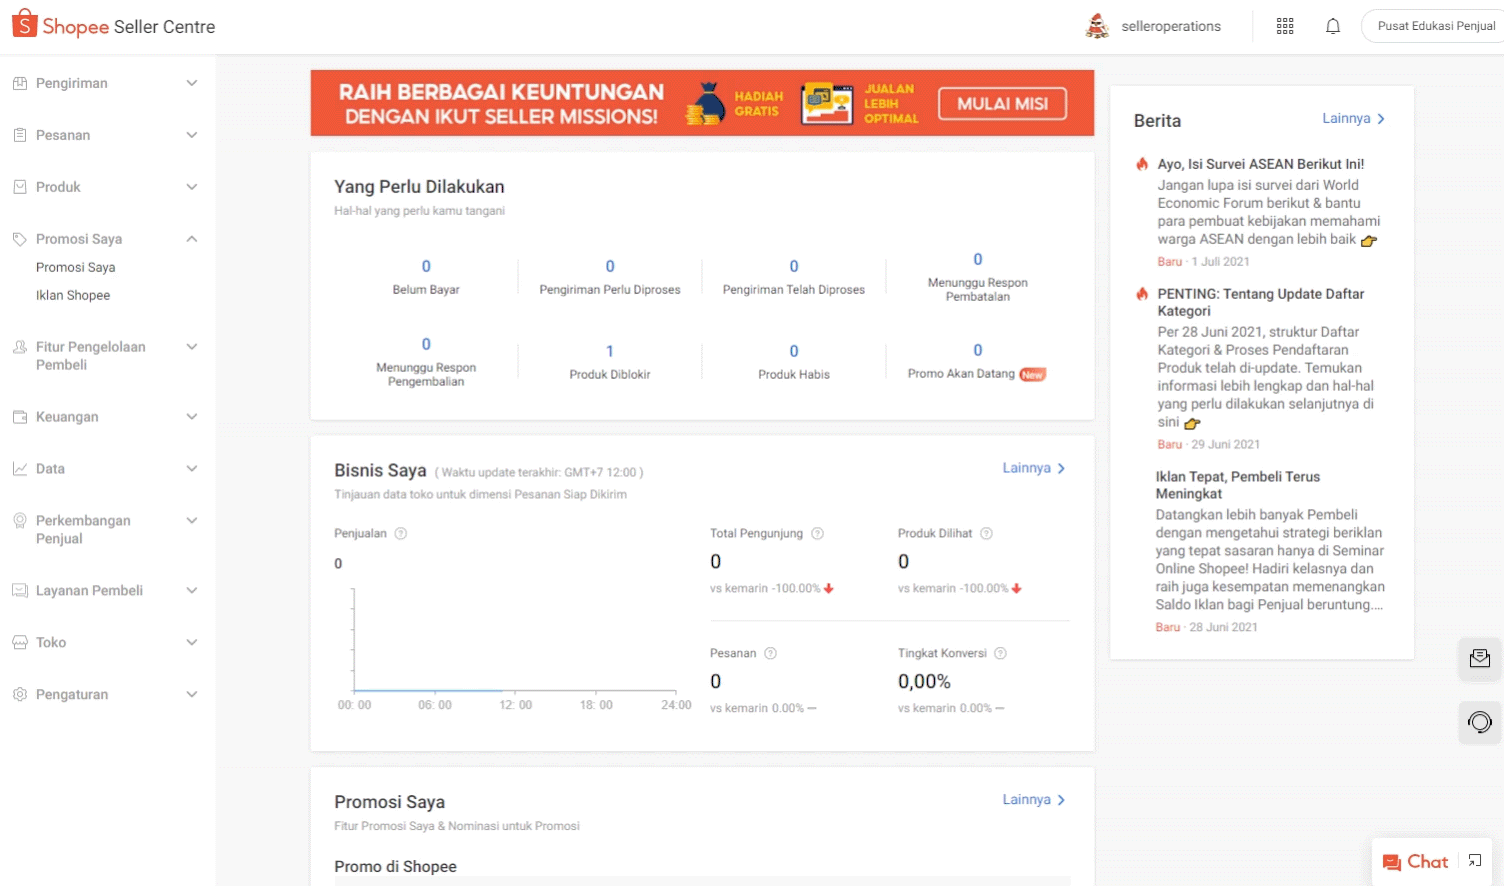Select Promosi Saya submenu item
The image size is (1504, 886).
pyautogui.click(x=76, y=268)
